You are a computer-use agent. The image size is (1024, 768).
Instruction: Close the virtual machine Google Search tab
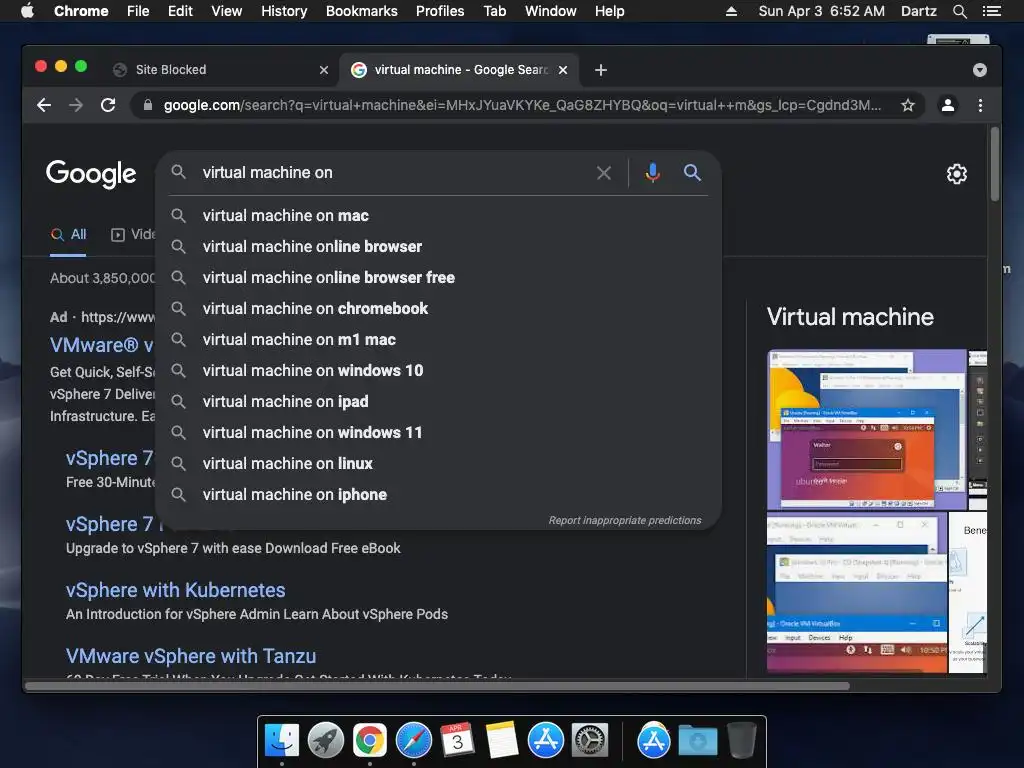(x=563, y=70)
